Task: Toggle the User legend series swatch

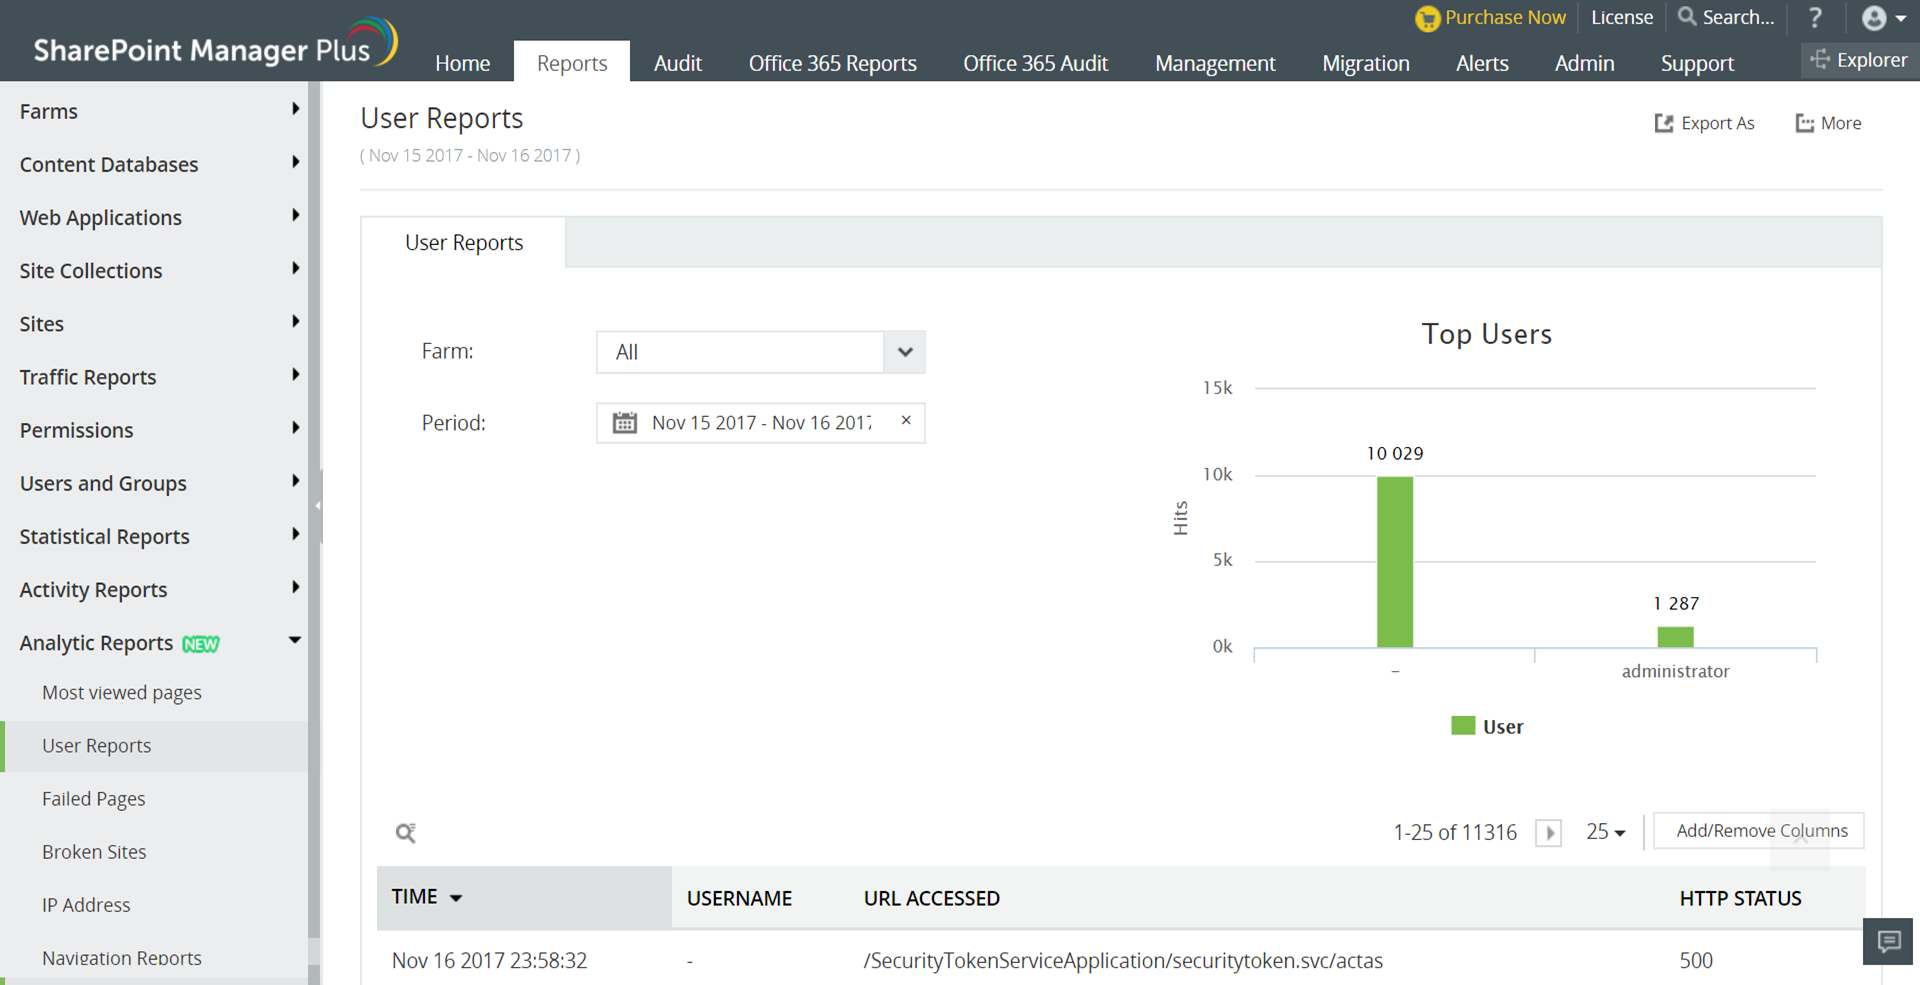Action: tap(1463, 726)
